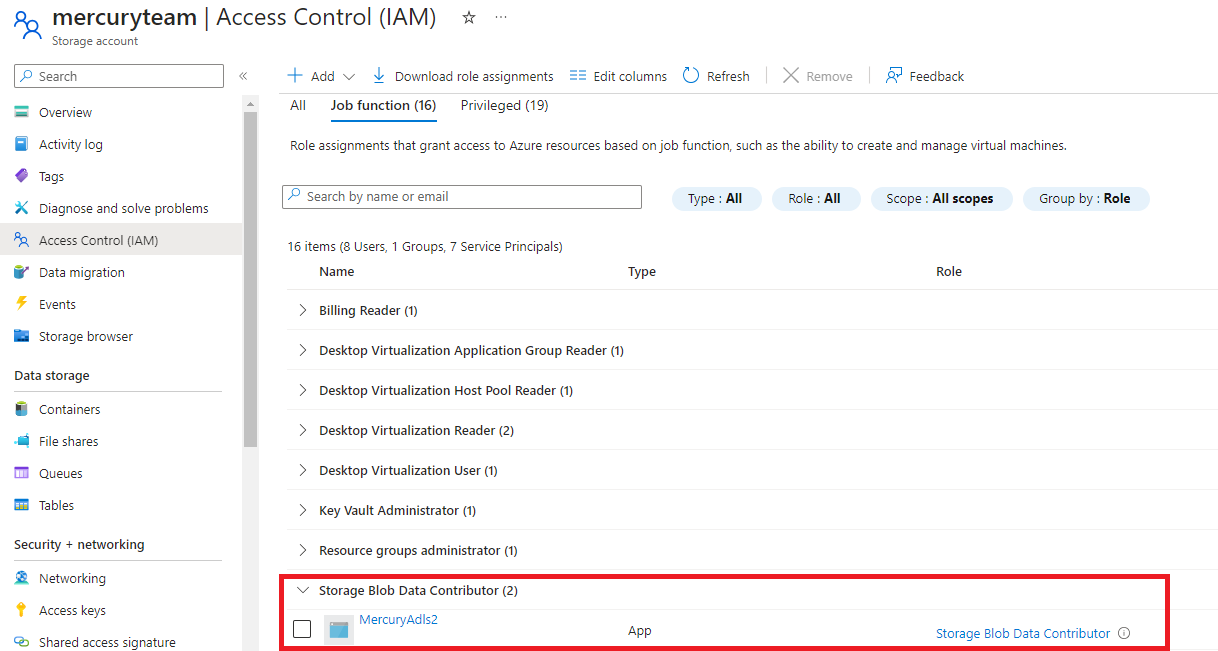This screenshot has height=651, width=1218.
Task: Check the MercuryAdls2 row checkbox
Action: coord(302,629)
